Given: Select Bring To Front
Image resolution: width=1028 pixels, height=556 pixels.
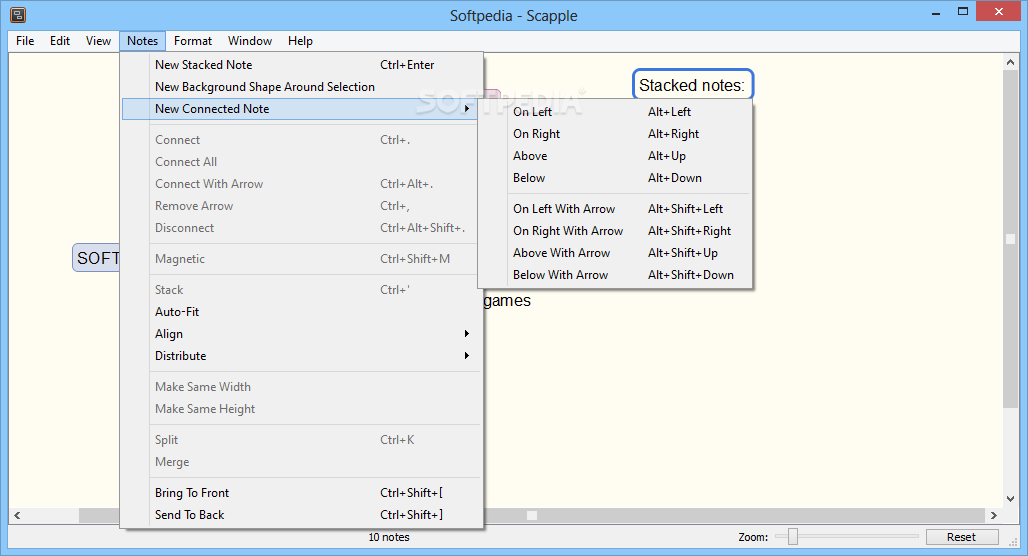Looking at the screenshot, I should [x=302, y=493].
